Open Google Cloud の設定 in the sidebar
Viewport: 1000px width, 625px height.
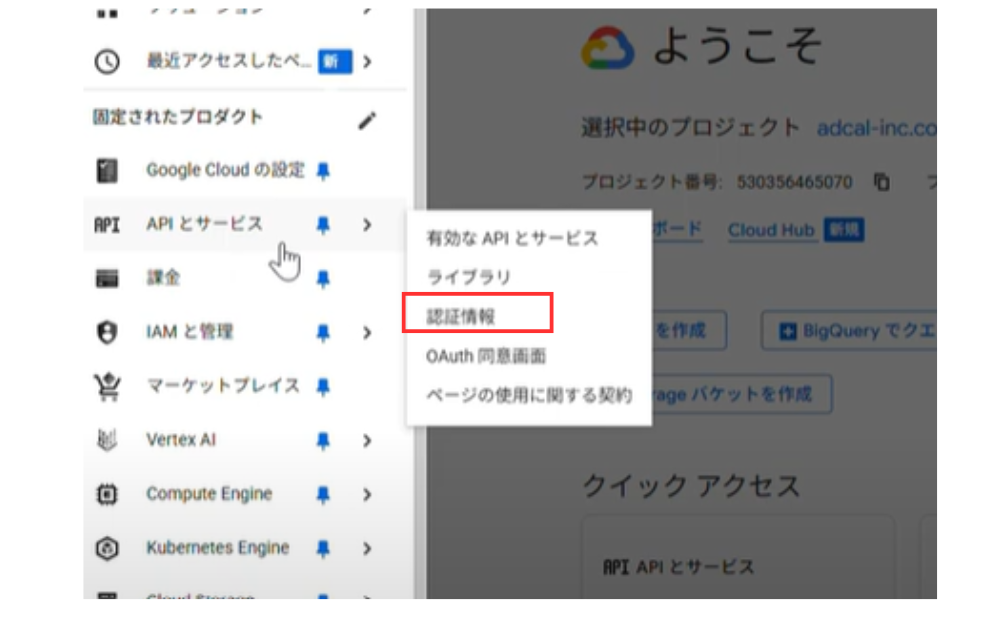point(225,170)
